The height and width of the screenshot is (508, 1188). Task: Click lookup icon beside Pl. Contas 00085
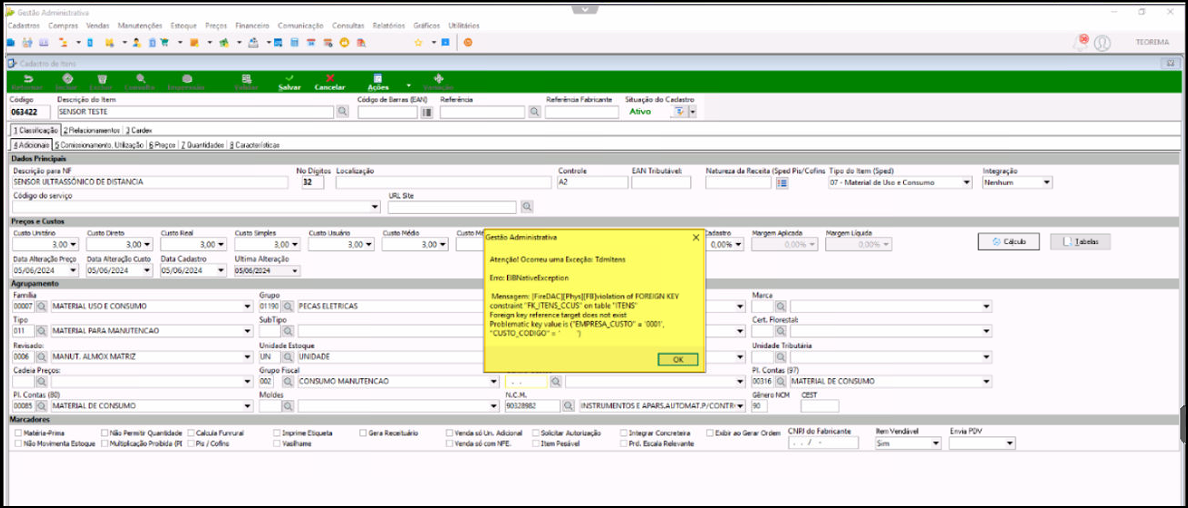pyautogui.click(x=41, y=406)
